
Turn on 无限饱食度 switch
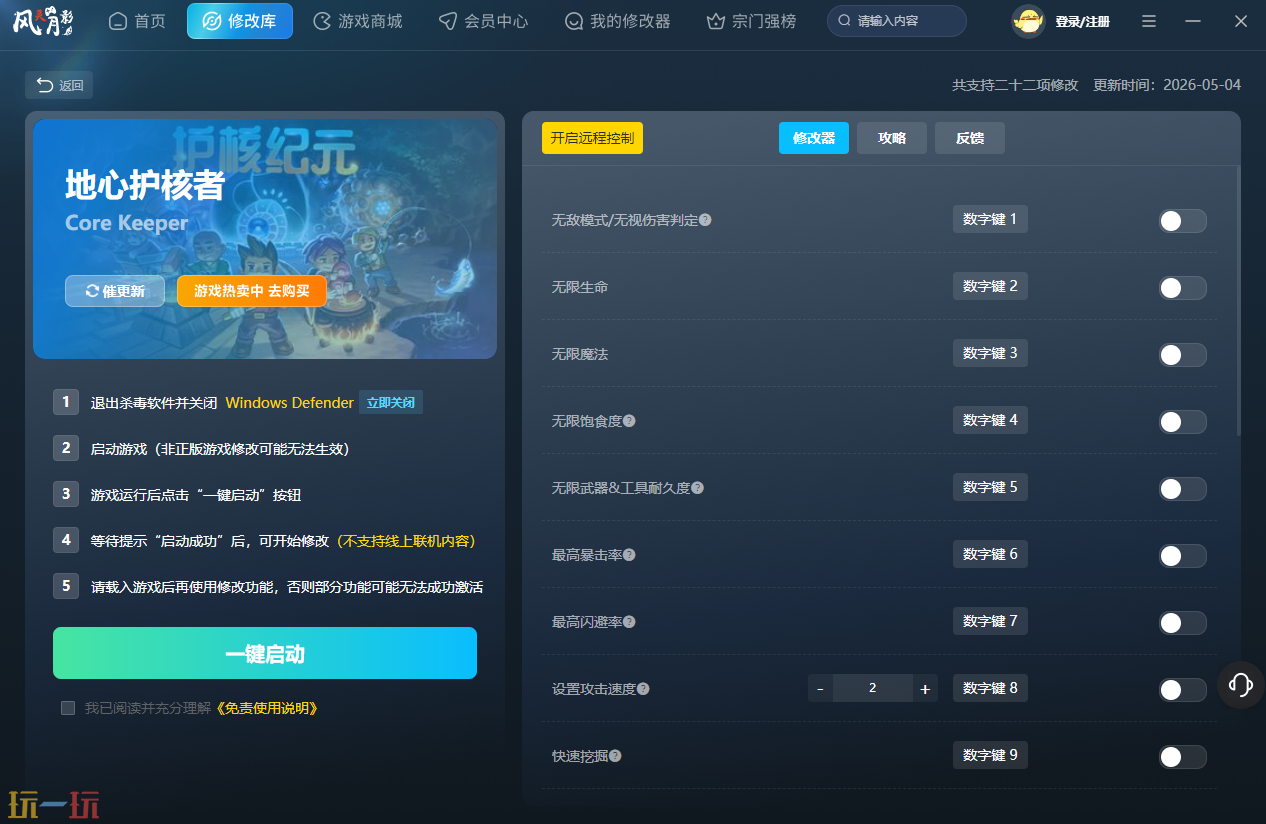click(1183, 422)
